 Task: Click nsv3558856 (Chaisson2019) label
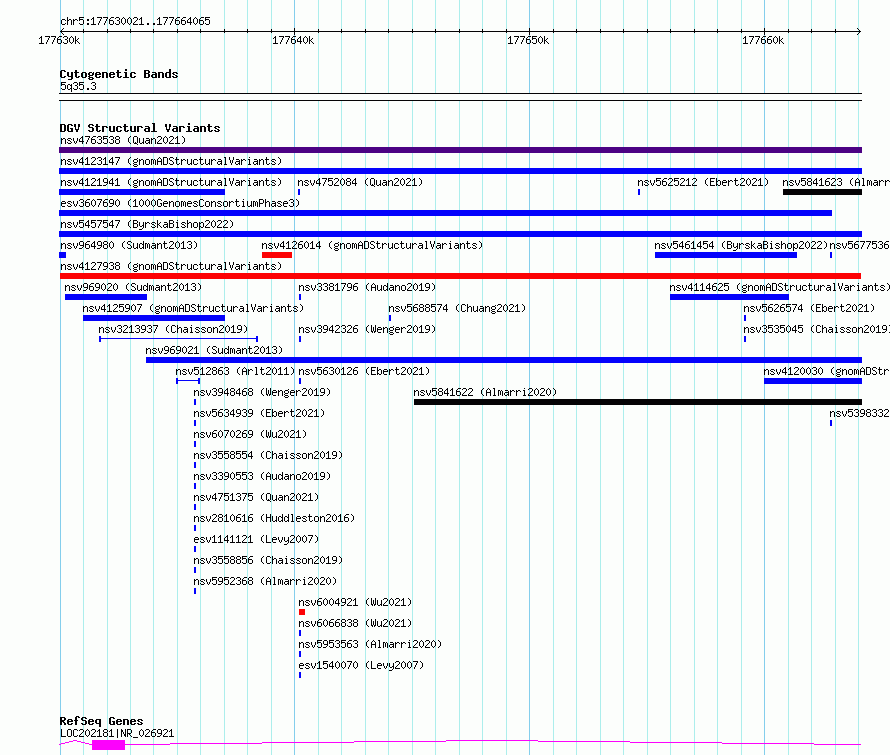coord(268,560)
